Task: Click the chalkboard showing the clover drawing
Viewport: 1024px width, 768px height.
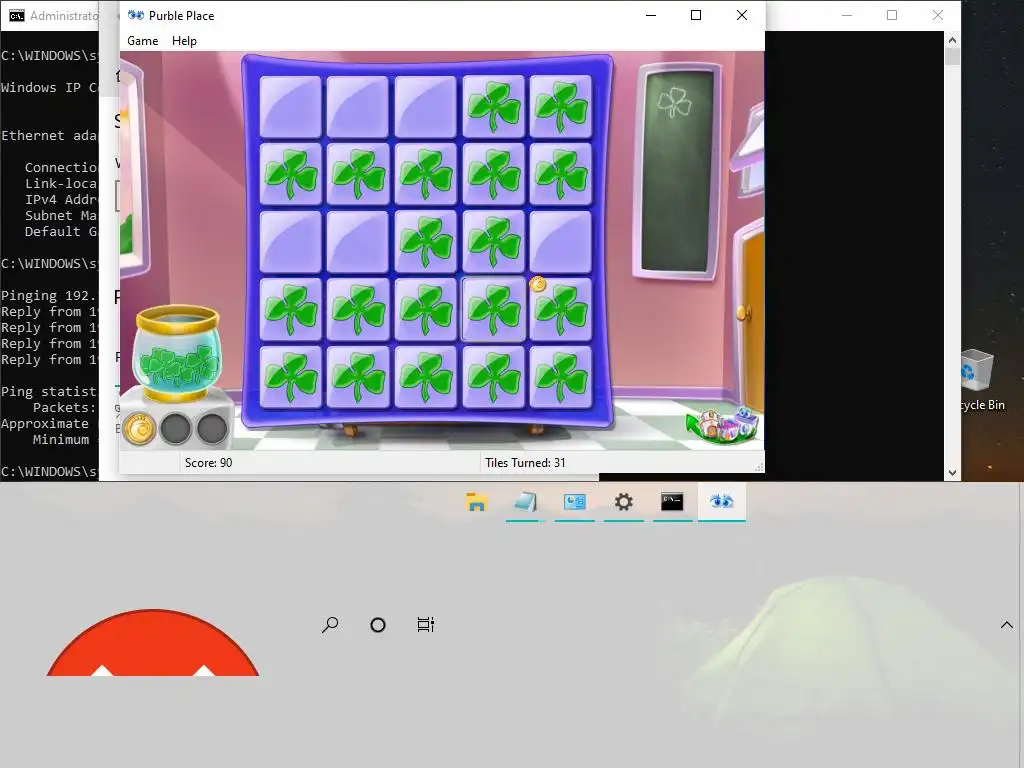Action: (x=677, y=171)
